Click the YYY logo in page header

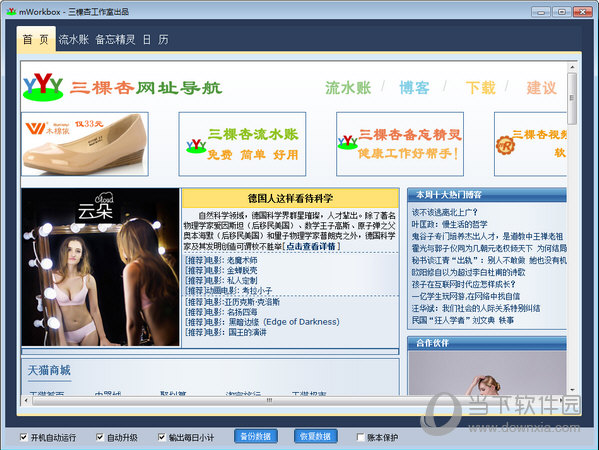[x=43, y=87]
